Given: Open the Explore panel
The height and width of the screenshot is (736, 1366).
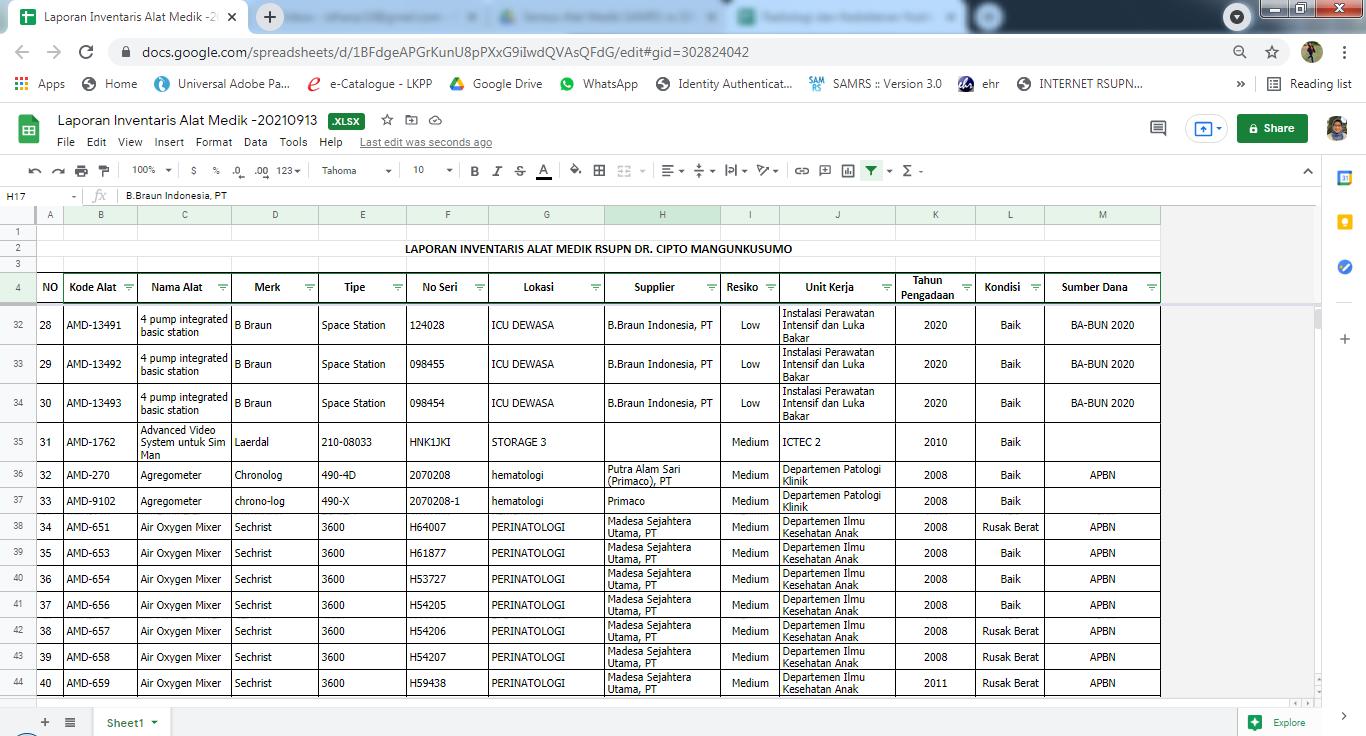Looking at the screenshot, I should click(x=1278, y=722).
